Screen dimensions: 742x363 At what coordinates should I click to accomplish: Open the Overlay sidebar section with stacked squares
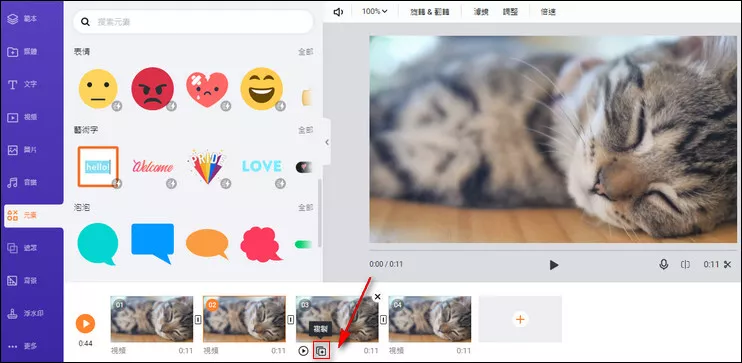pyautogui.click(x=22, y=248)
